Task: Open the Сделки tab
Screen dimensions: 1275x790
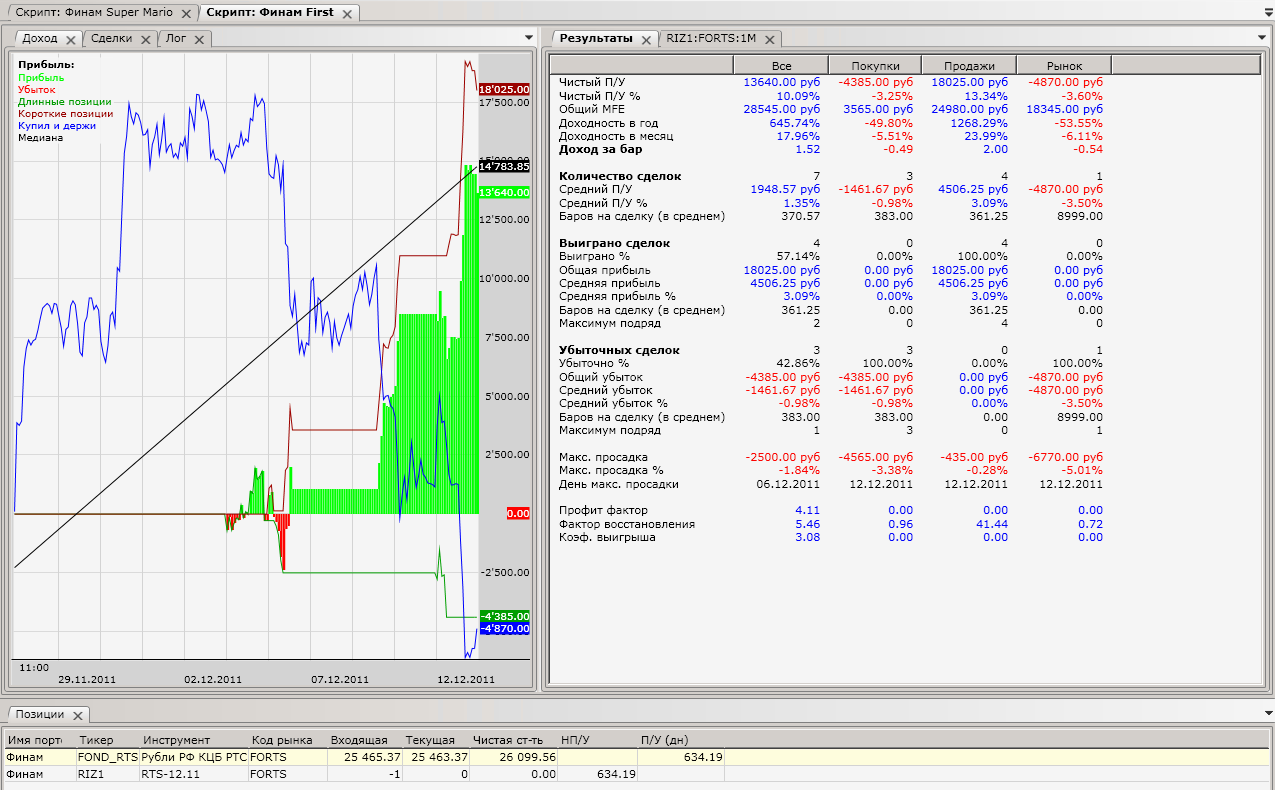Action: tap(110, 38)
